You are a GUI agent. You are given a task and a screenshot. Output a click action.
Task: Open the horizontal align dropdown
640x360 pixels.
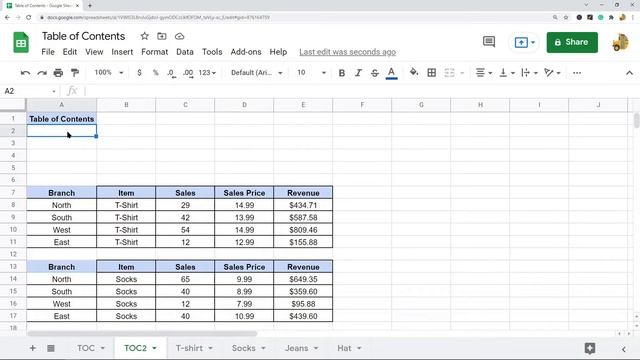pyautogui.click(x=484, y=73)
